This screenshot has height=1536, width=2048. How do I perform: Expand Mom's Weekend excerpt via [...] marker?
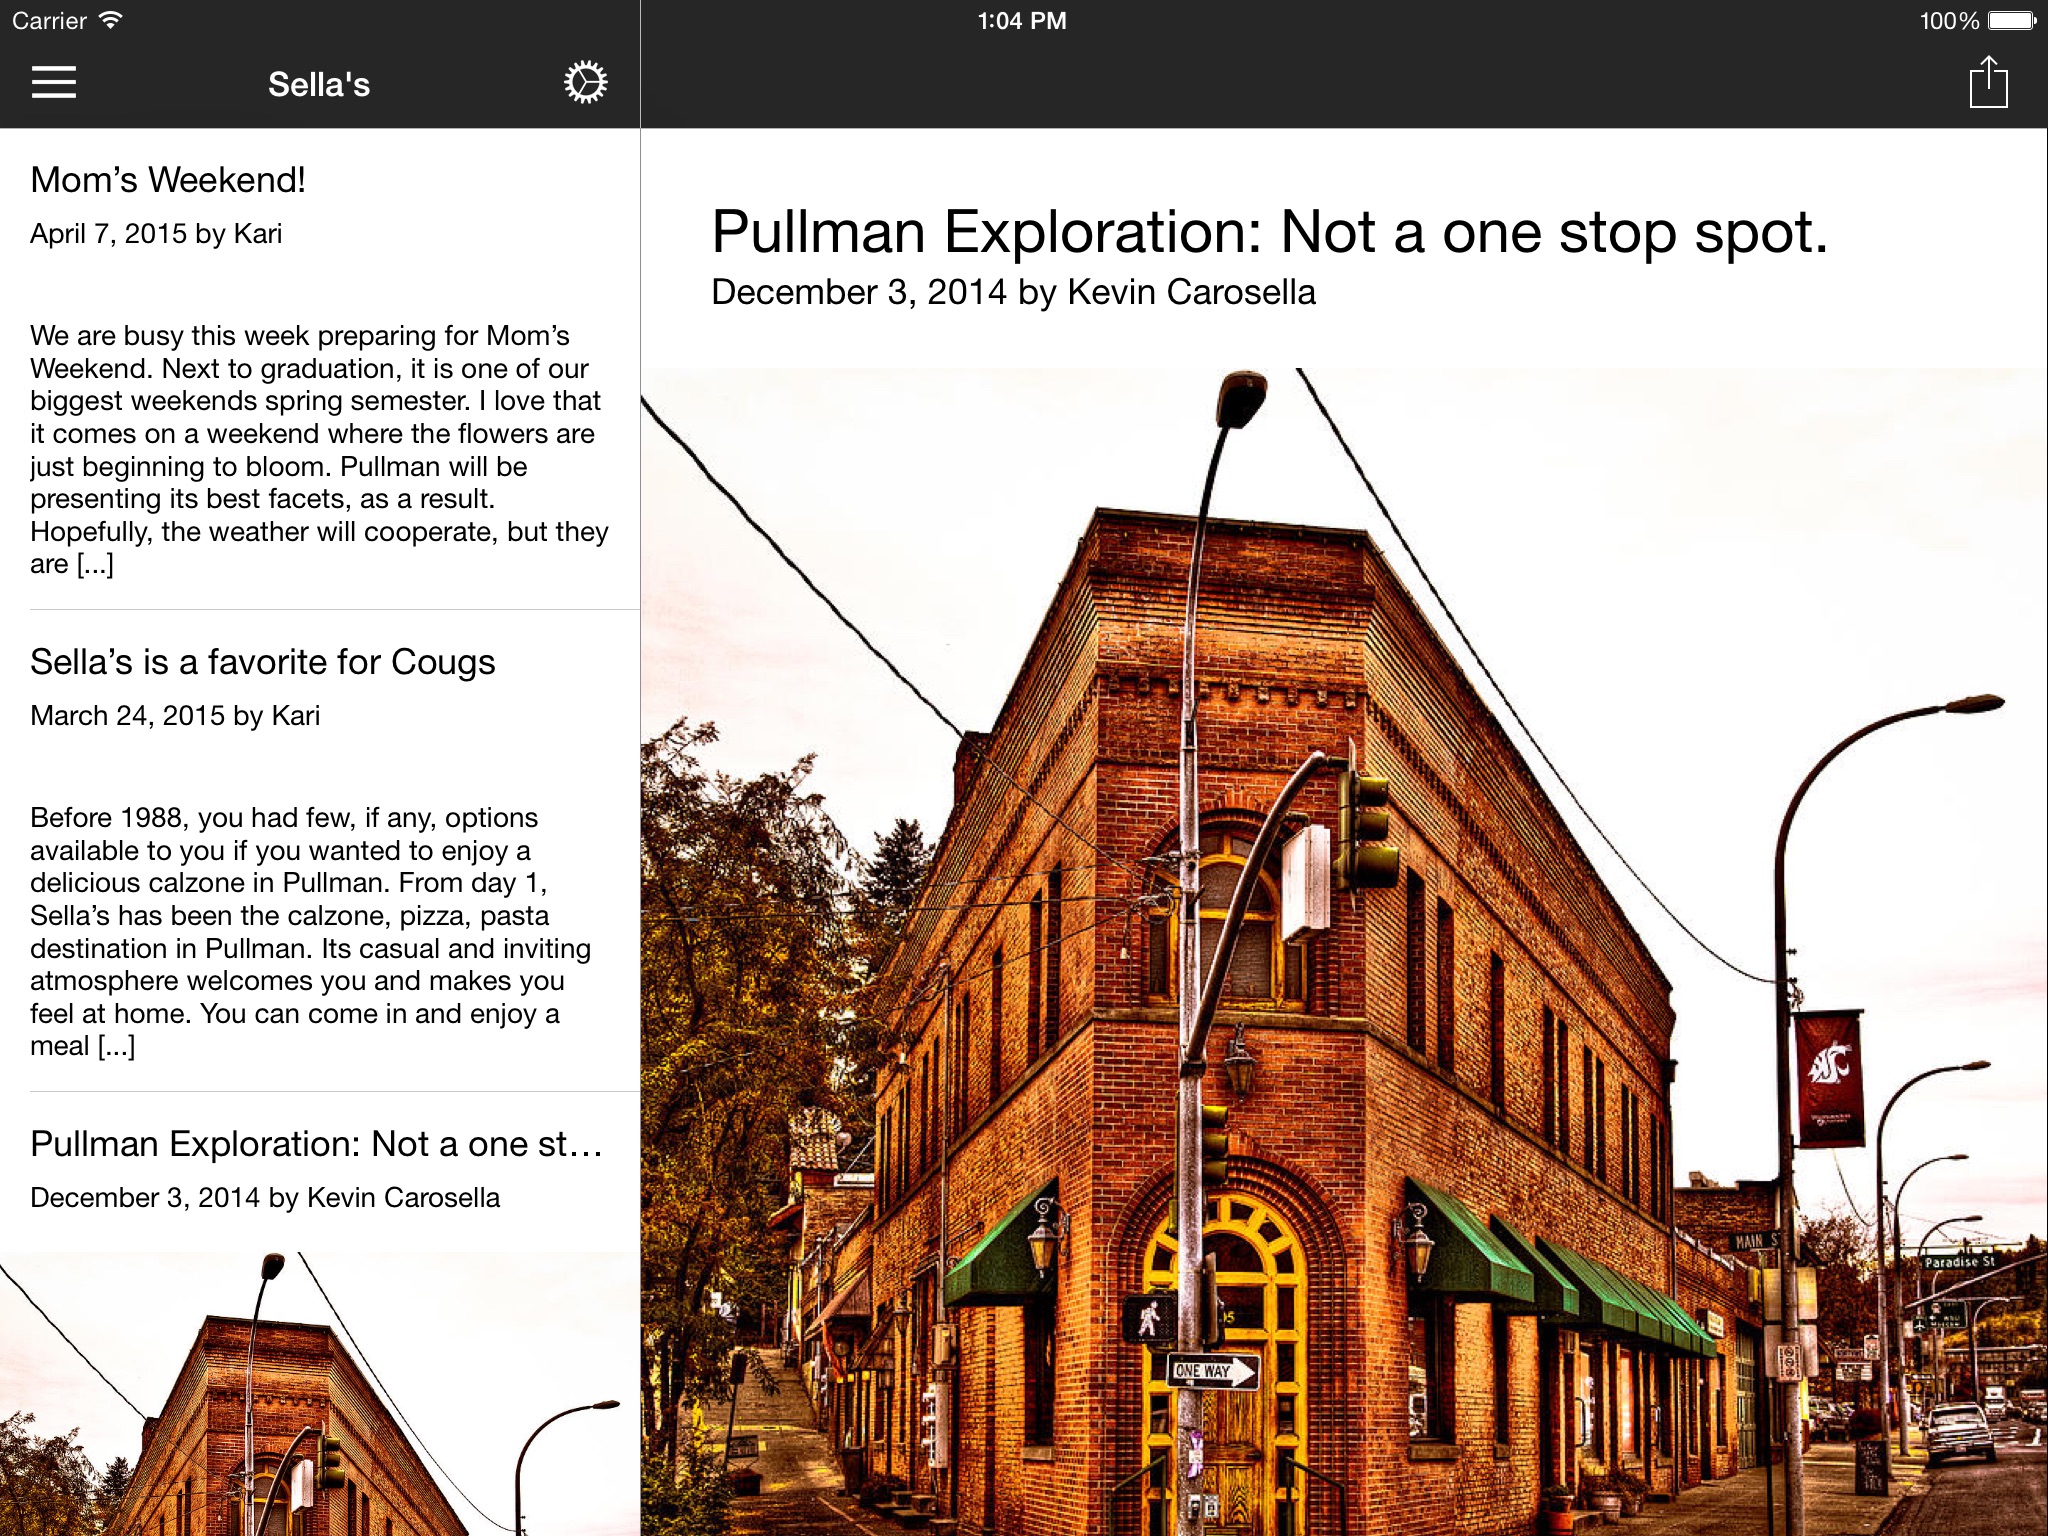point(95,565)
